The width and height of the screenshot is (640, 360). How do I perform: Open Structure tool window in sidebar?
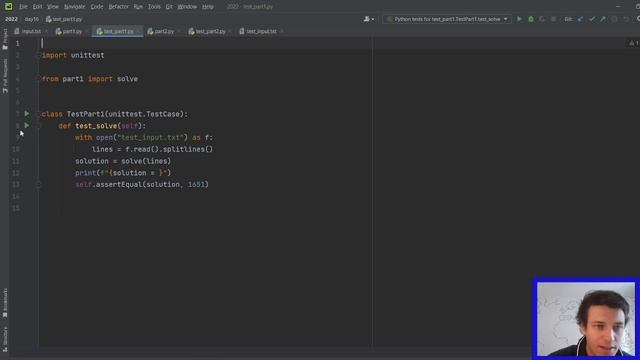(5, 339)
